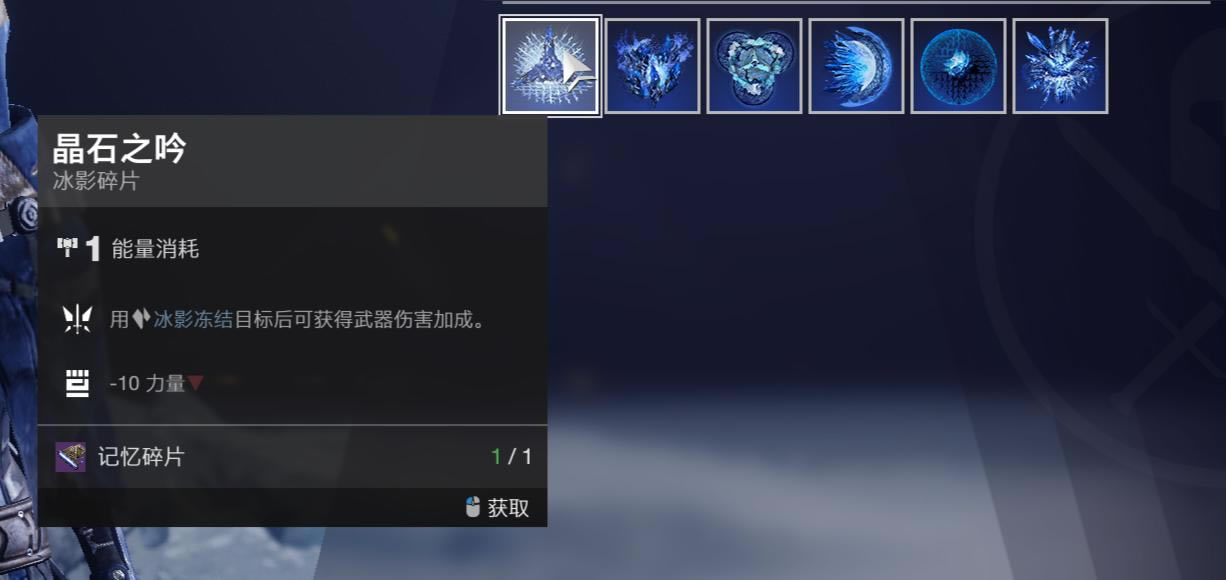Select the glowing blue sphere fragment

click(958, 66)
